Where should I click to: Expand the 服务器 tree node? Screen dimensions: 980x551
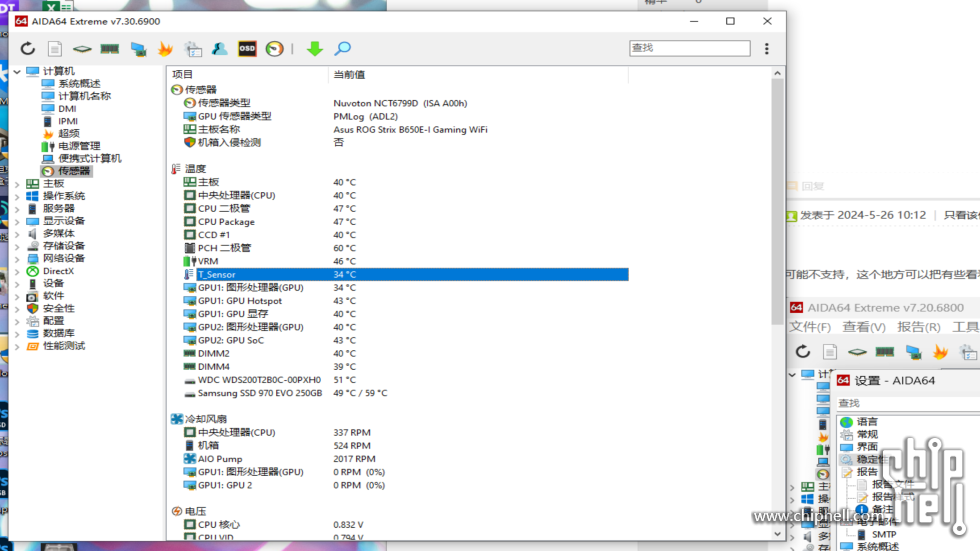[x=17, y=209]
